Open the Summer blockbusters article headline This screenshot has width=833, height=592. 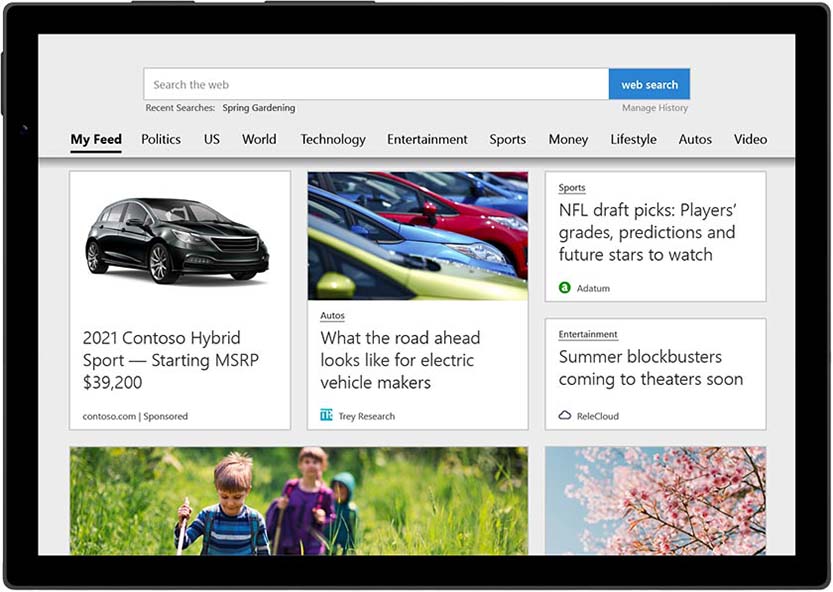click(650, 368)
